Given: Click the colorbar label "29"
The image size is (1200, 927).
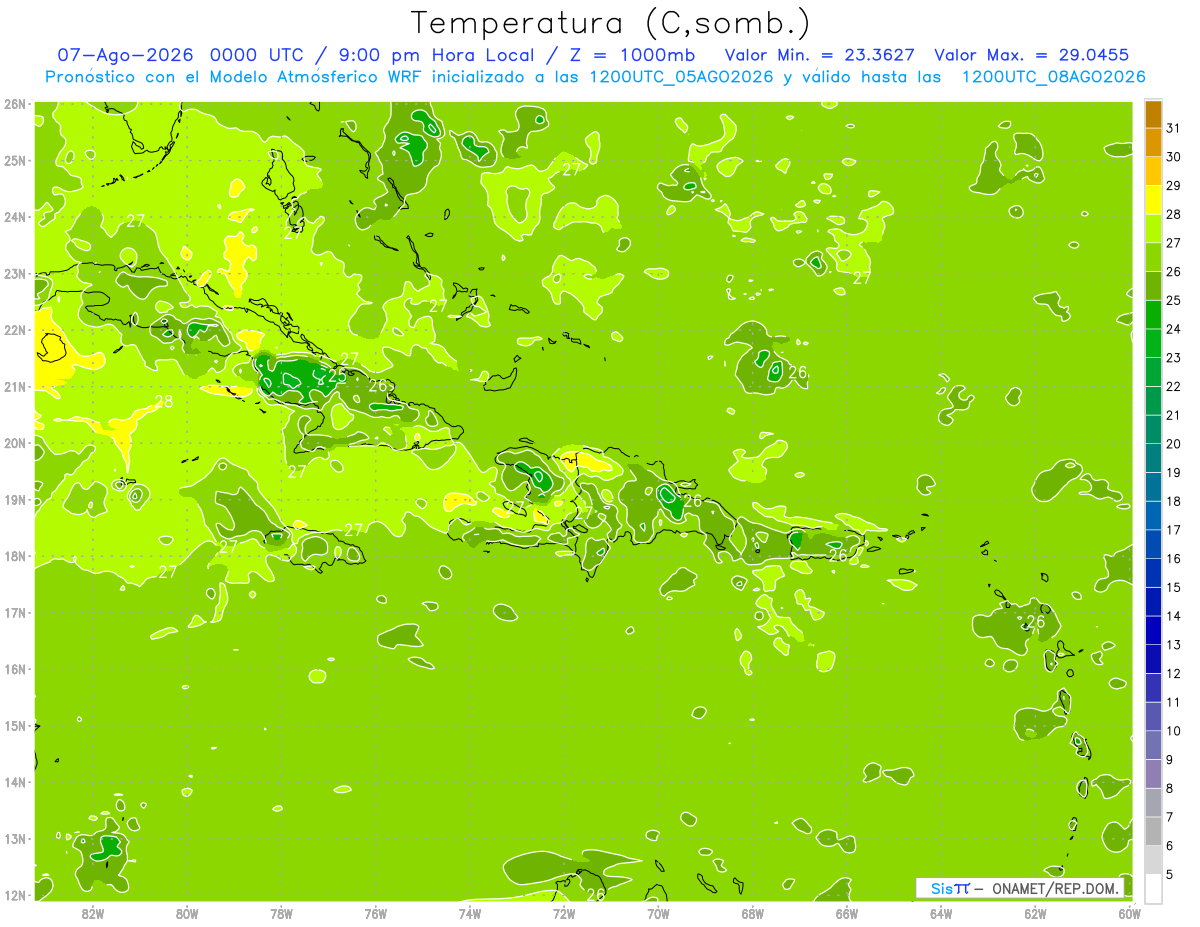Looking at the screenshot, I should (1174, 186).
